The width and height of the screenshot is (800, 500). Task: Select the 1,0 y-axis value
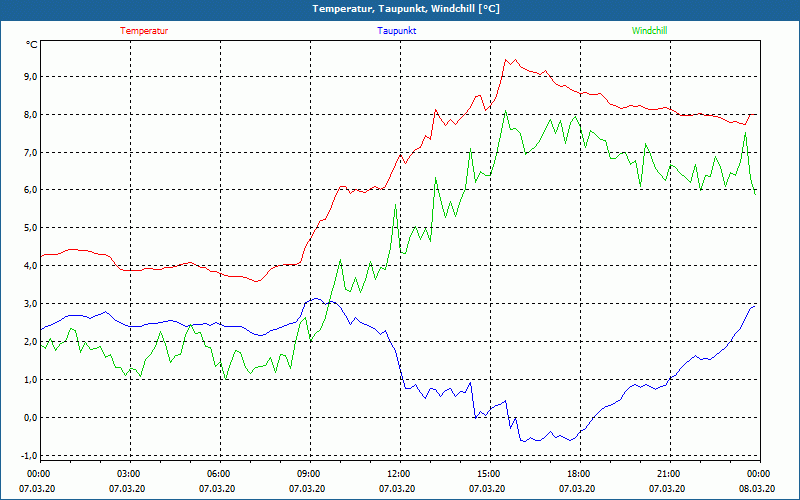31,380
